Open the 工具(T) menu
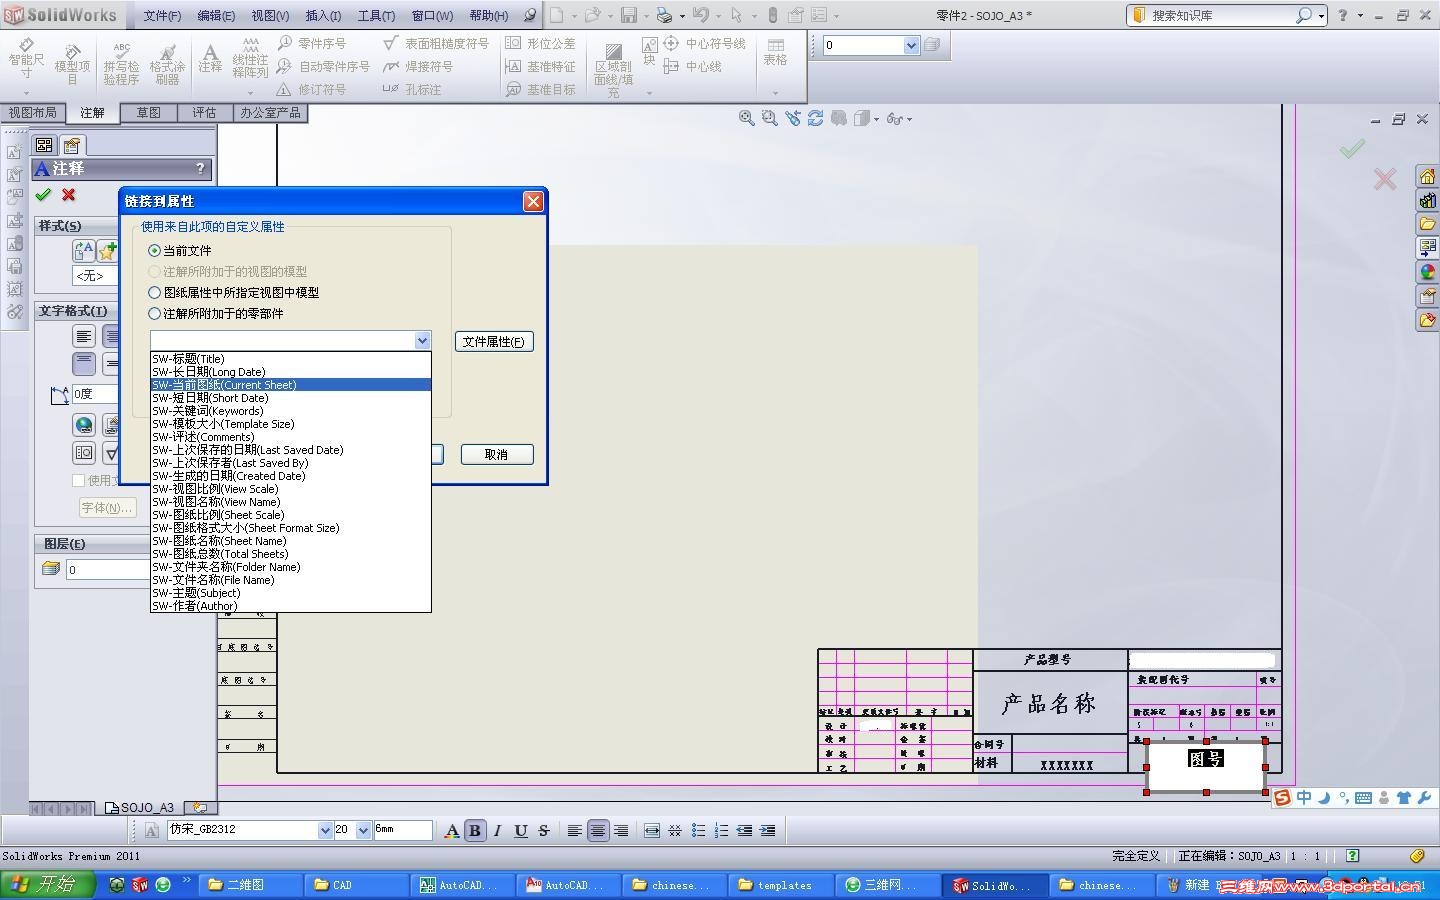This screenshot has height=900, width=1440. pos(376,16)
